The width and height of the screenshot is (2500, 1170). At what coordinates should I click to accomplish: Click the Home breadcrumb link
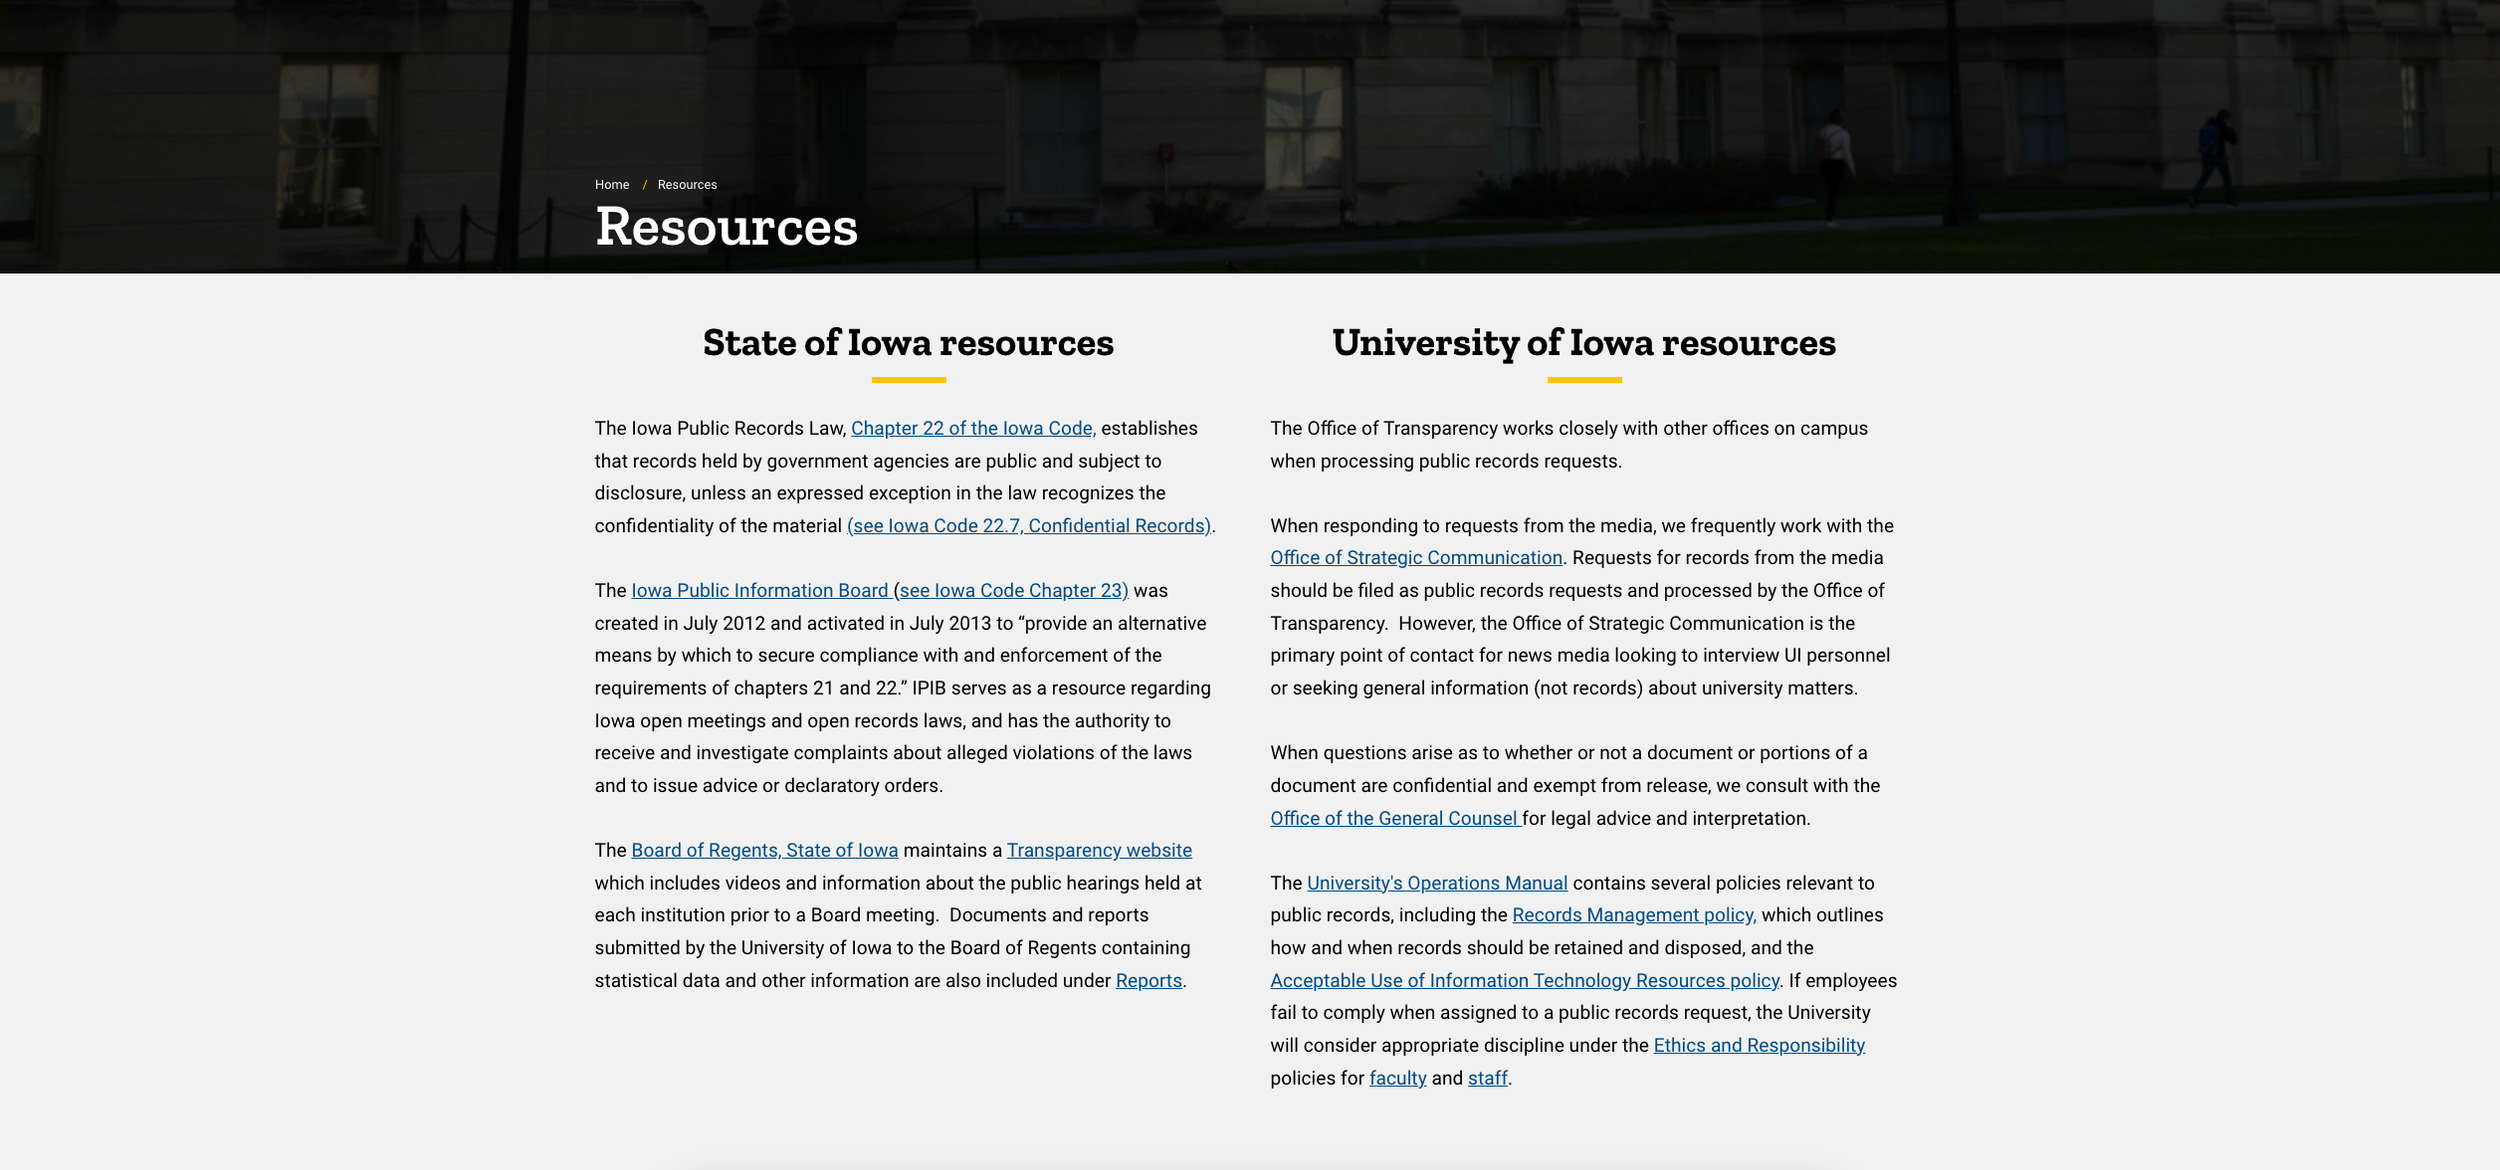tap(611, 185)
